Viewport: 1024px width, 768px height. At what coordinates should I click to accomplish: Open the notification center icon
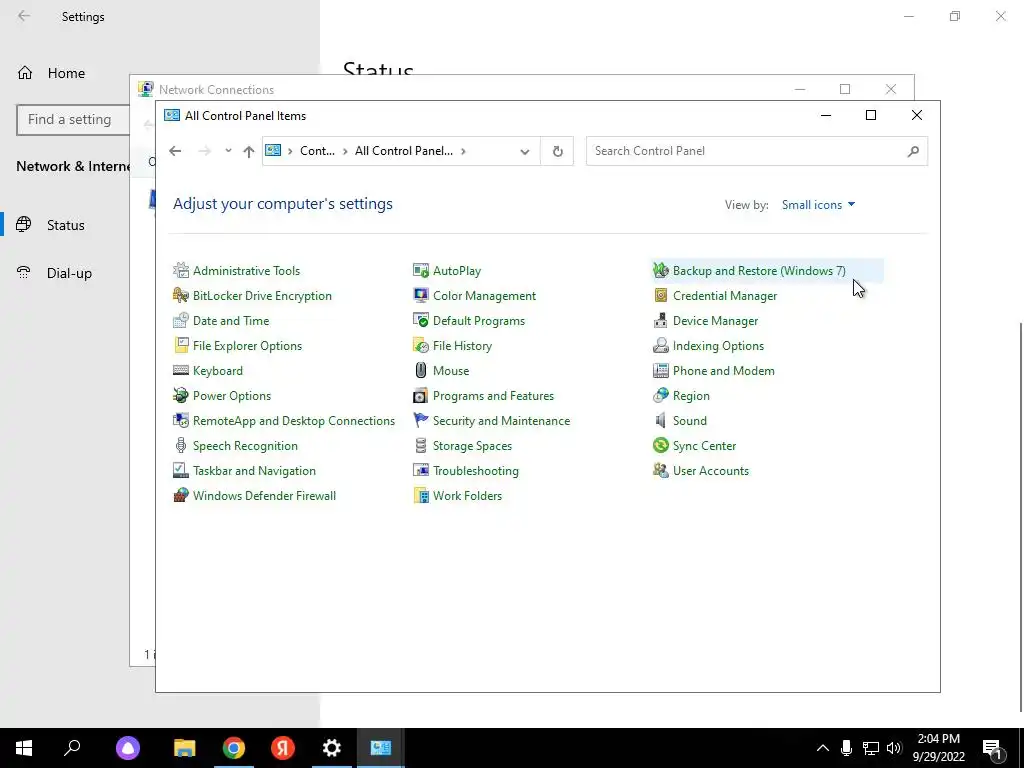[992, 748]
